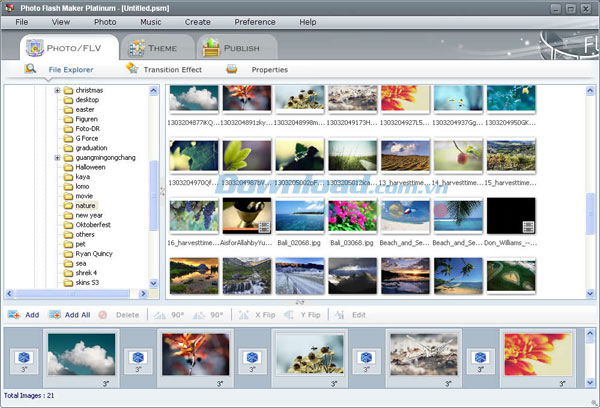Select the Oktoberfest folder
This screenshot has width=600, height=408.
pyautogui.click(x=87, y=225)
